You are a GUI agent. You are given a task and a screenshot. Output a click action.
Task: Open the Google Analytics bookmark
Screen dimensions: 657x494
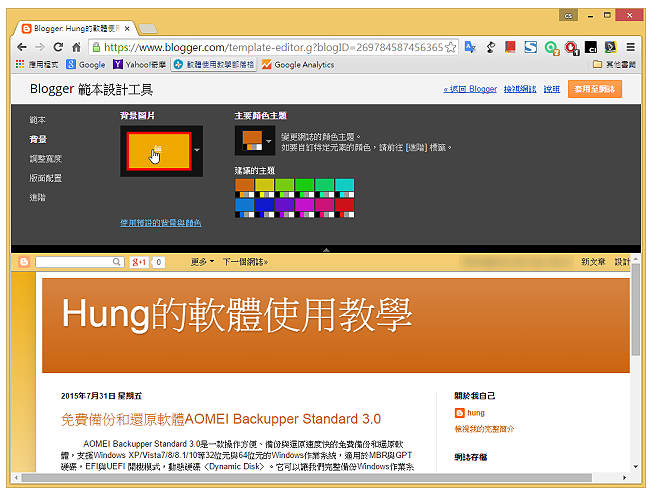point(297,65)
